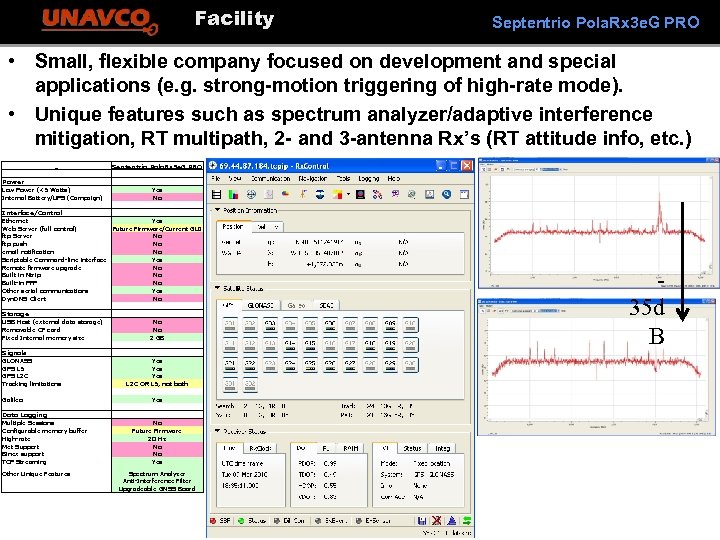Click the blue magnifier circle toolbar icon

pos(447,195)
